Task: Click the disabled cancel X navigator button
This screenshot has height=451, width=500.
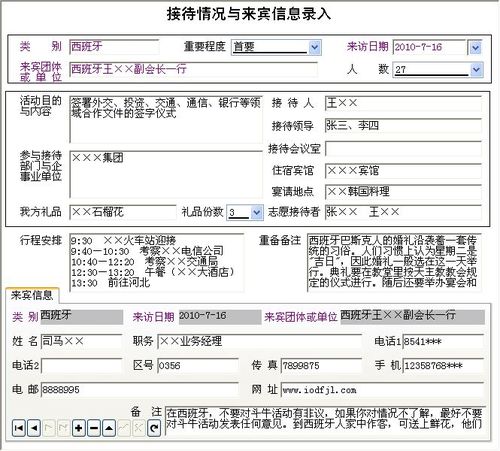Action: pos(139,428)
